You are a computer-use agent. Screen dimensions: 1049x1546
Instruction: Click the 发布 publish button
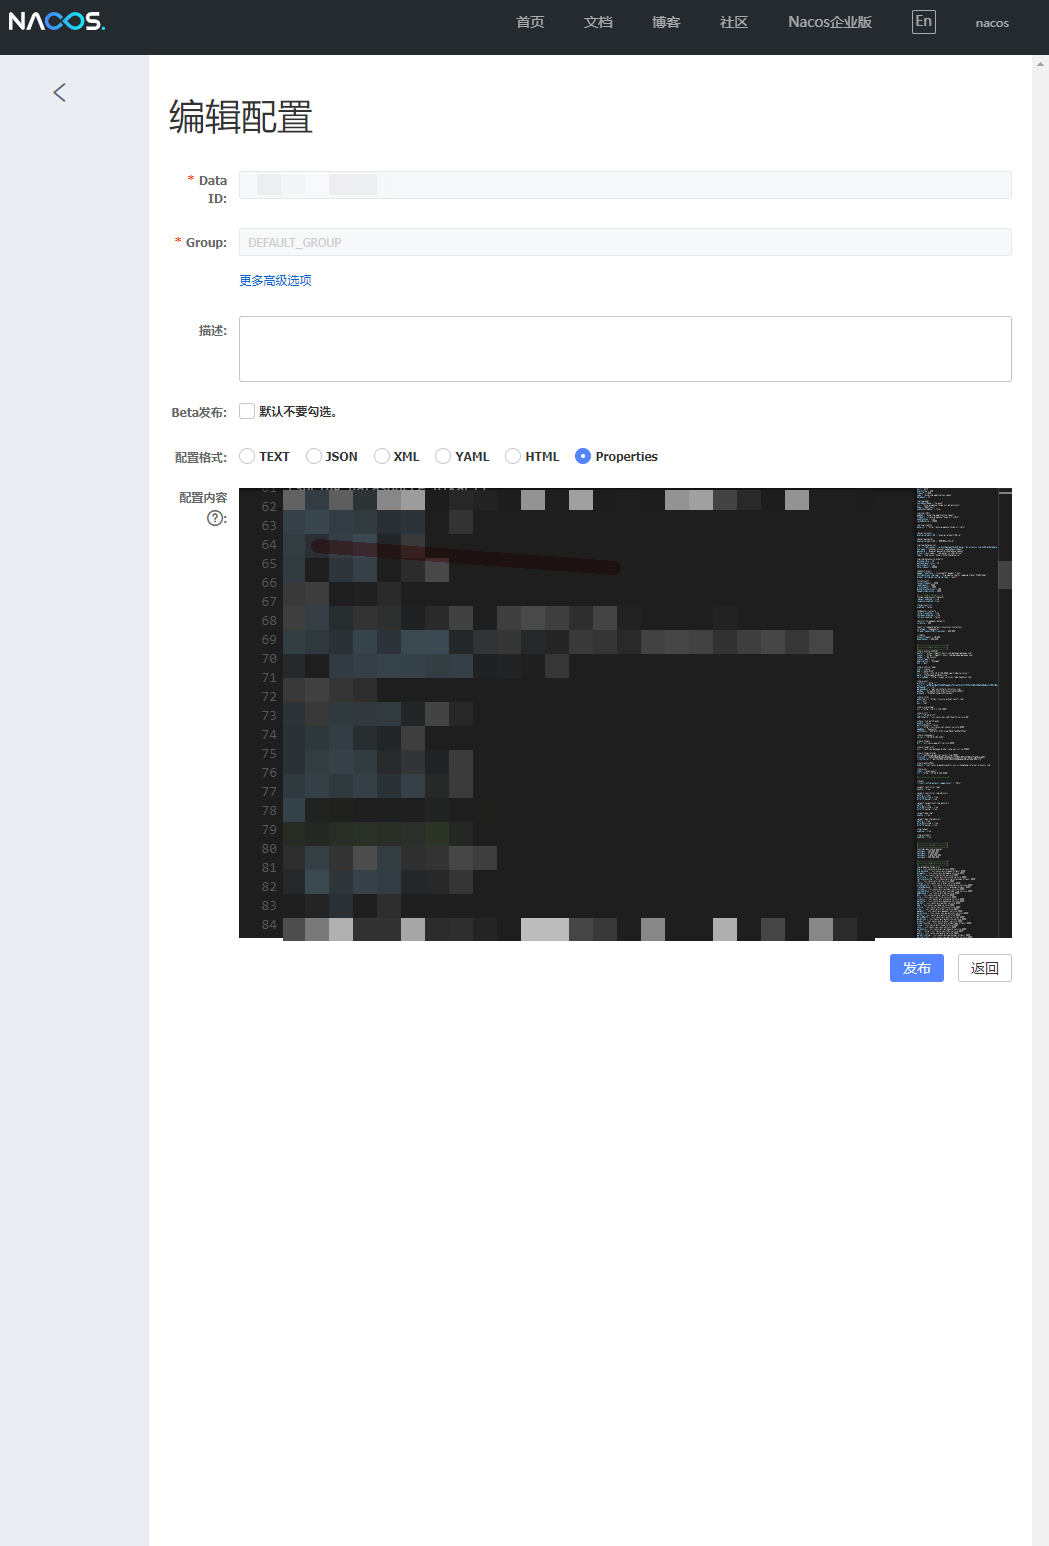click(x=917, y=968)
